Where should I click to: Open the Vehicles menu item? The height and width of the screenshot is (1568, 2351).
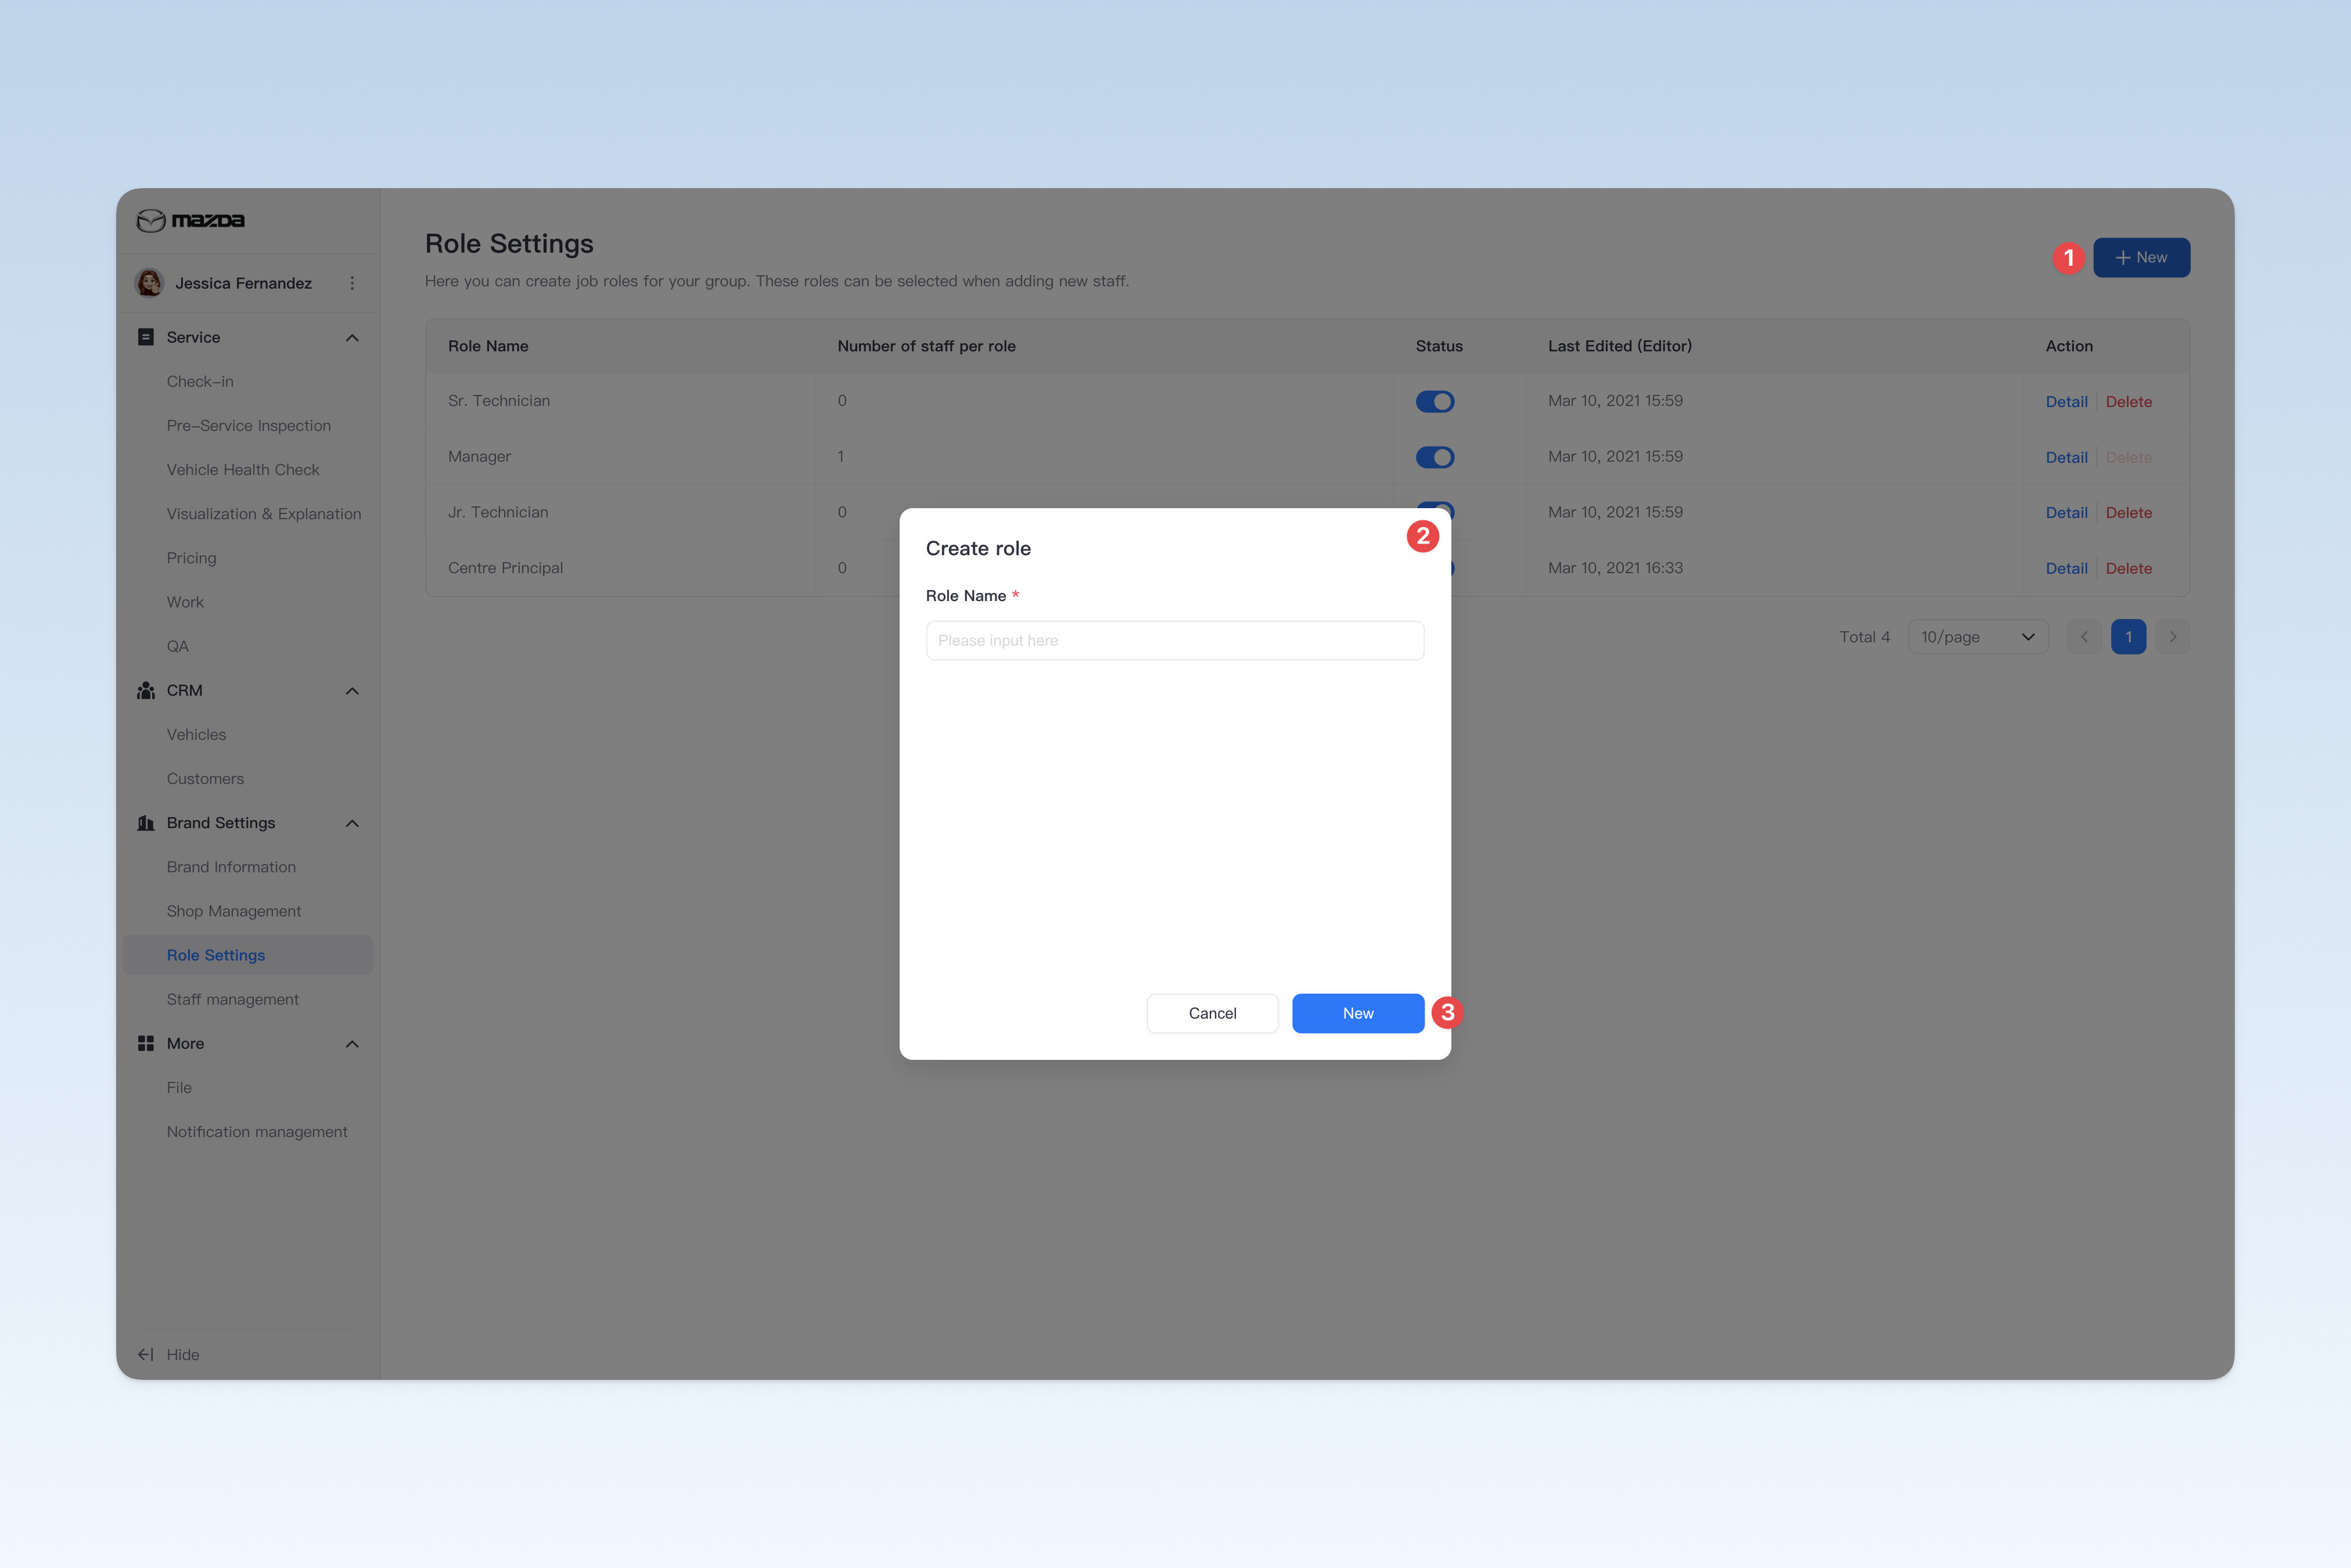(196, 734)
